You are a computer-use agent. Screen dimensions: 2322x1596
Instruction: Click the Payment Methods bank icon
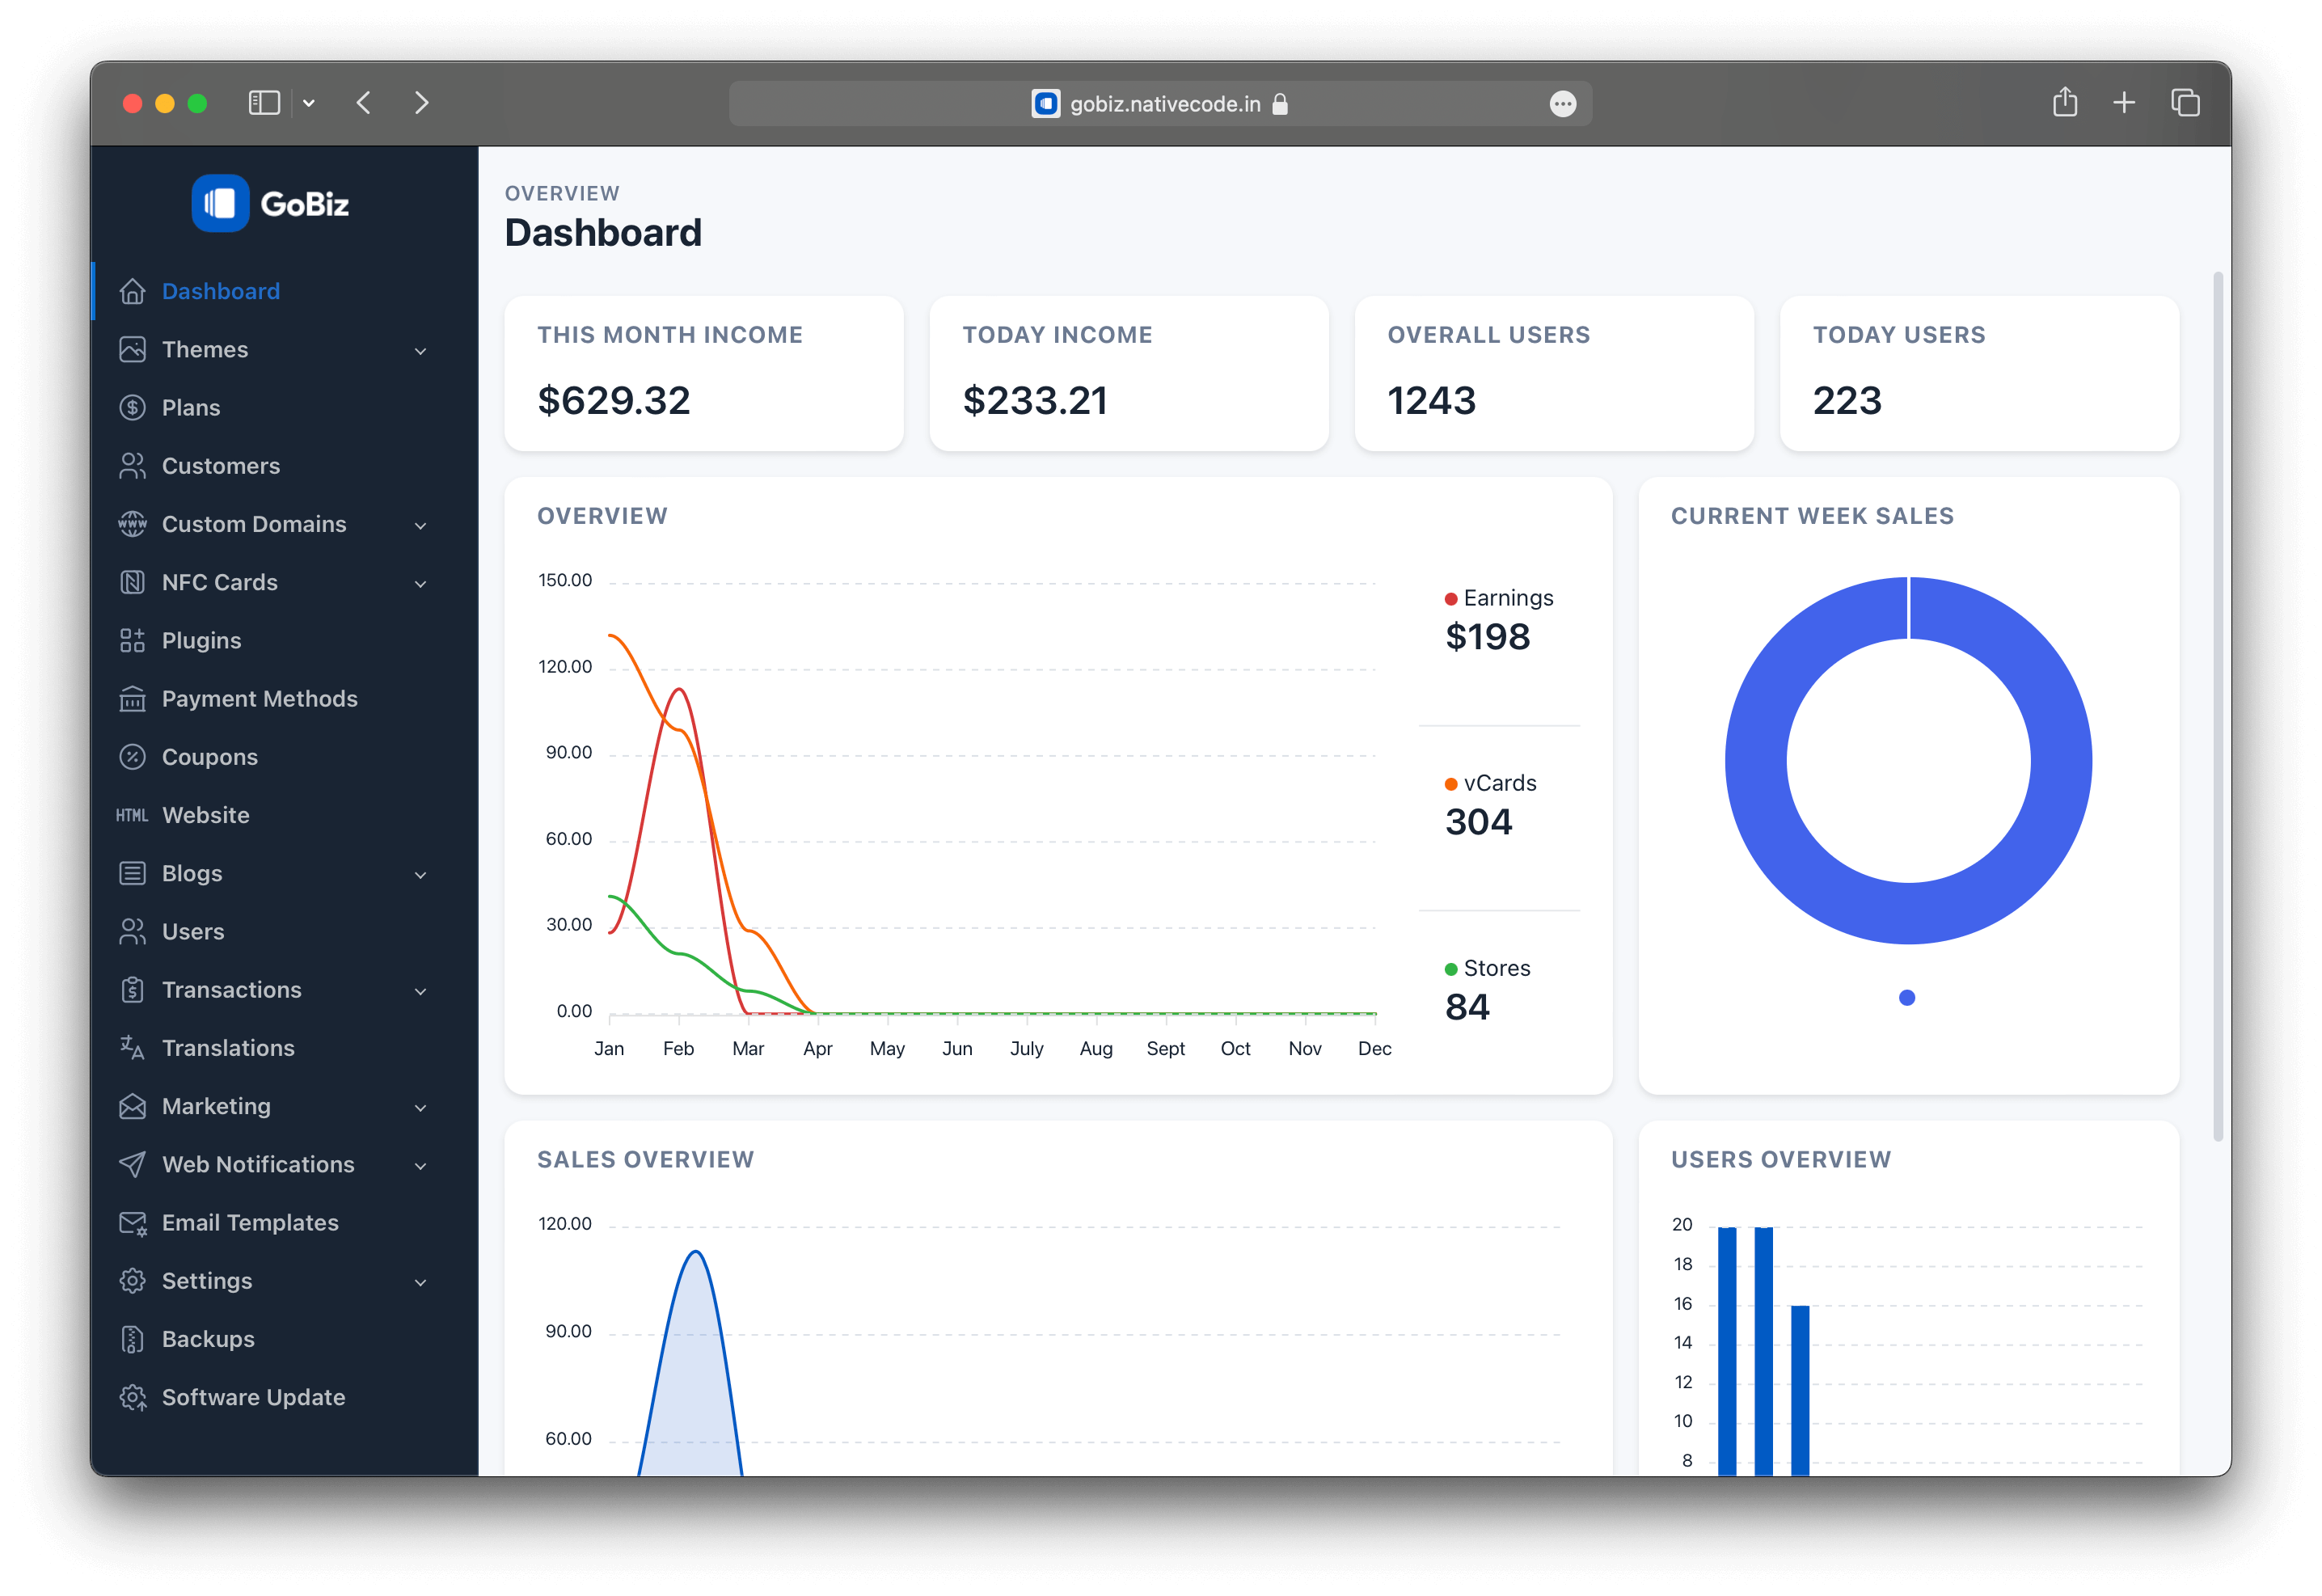tap(132, 699)
